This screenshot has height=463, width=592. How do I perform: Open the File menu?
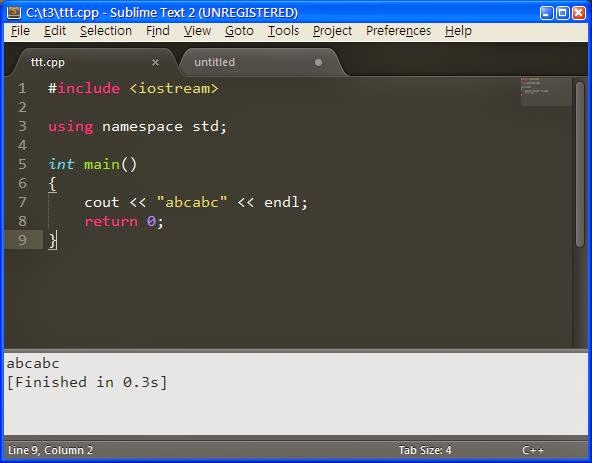pos(20,31)
